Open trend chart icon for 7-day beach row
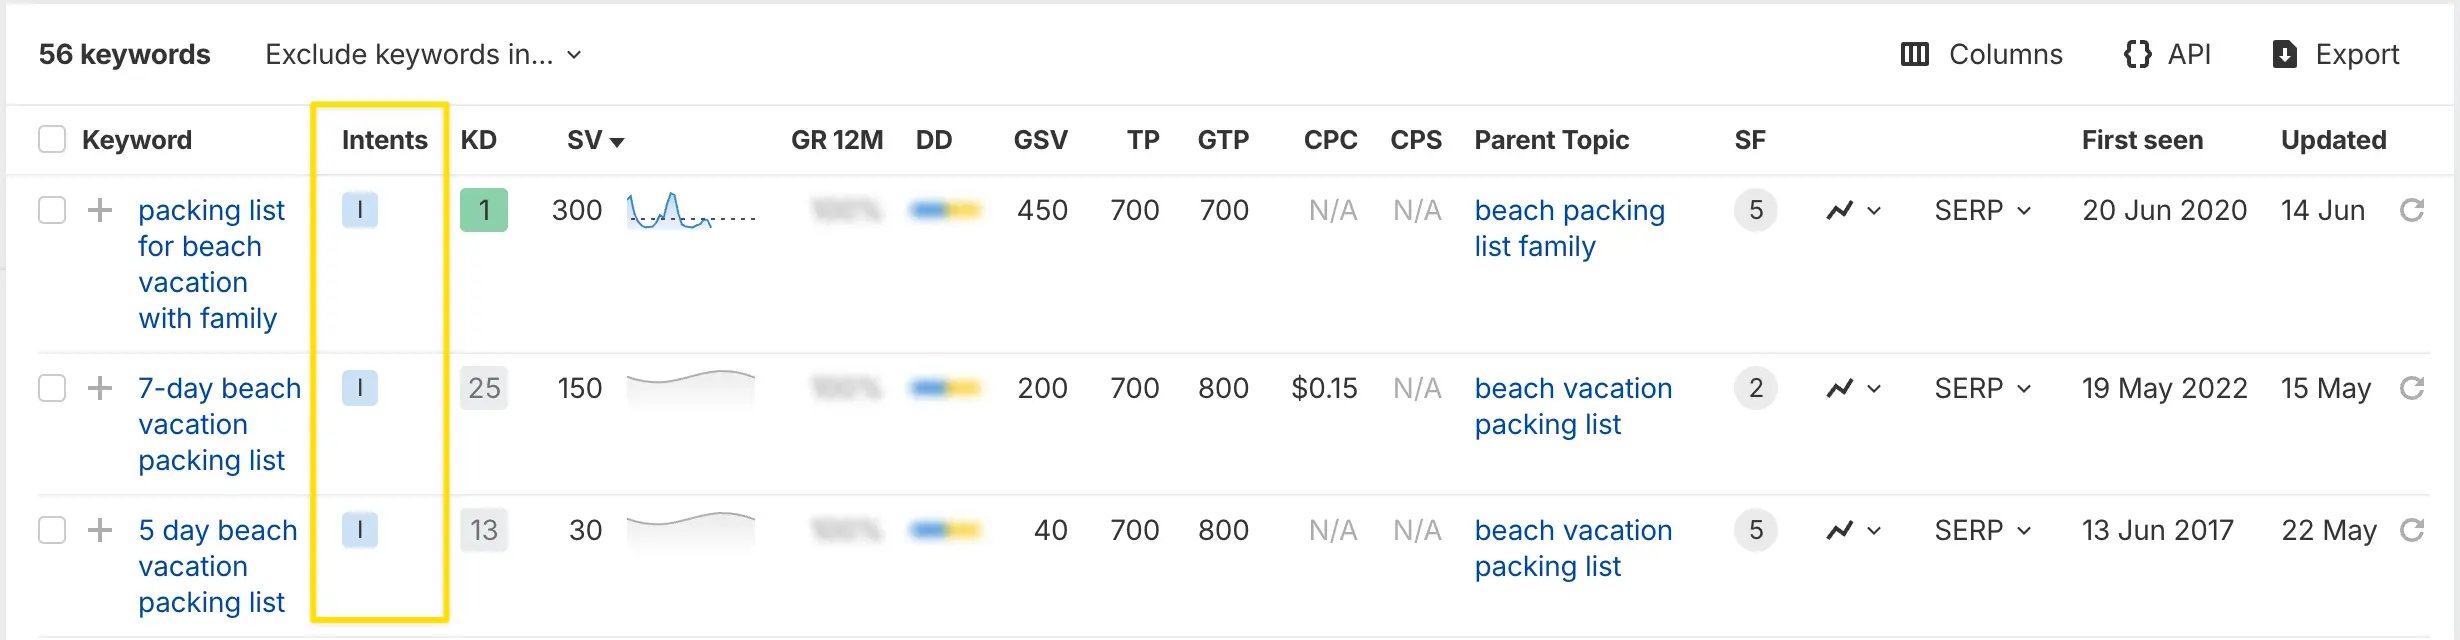 pyautogui.click(x=1854, y=388)
